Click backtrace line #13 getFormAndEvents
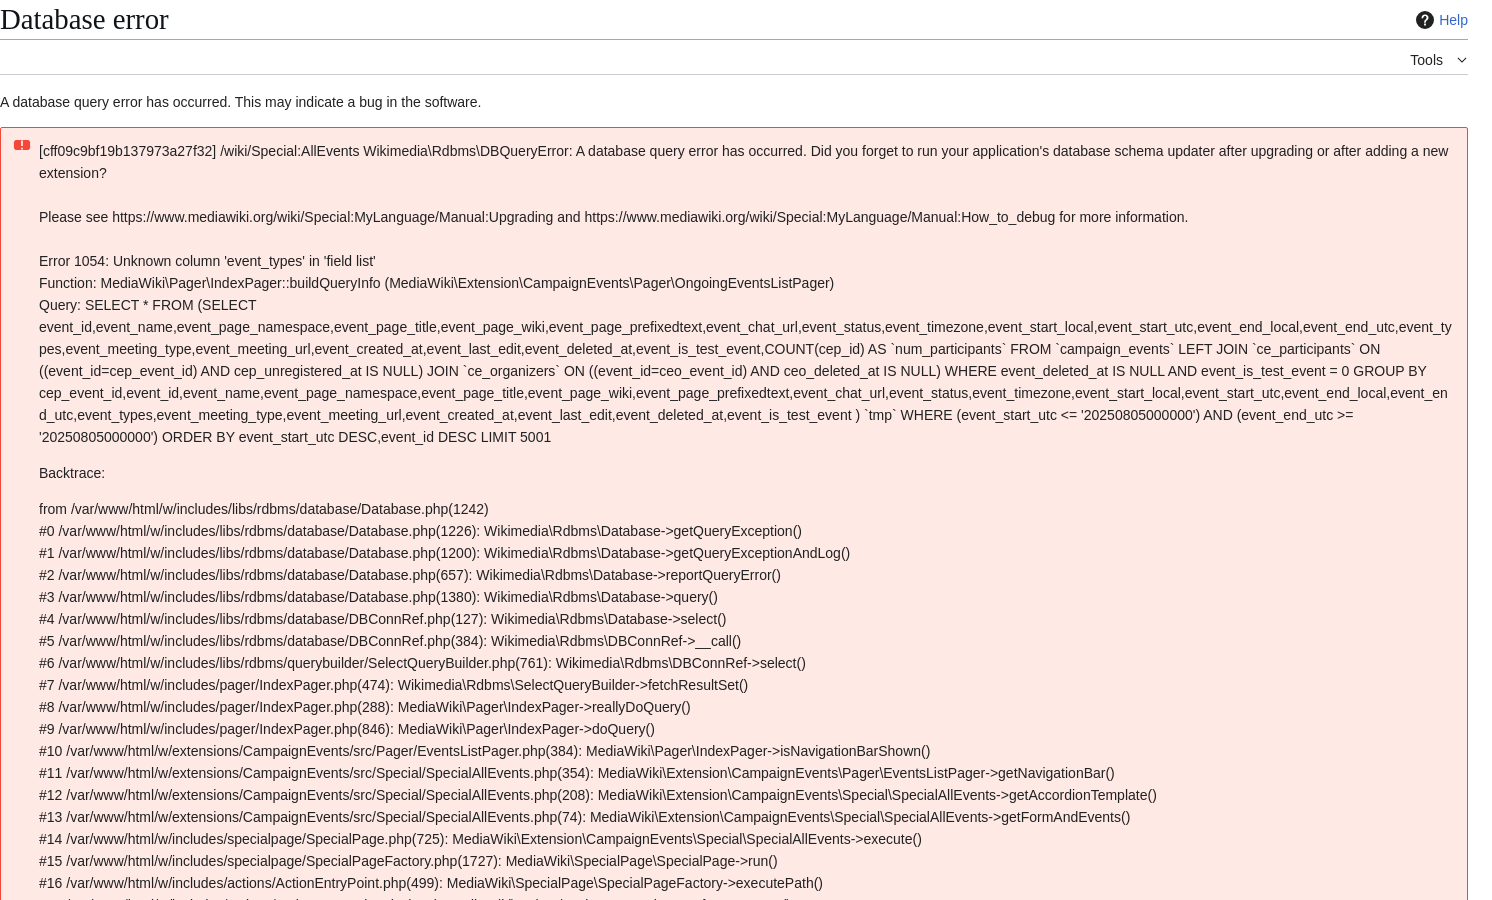1492x900 pixels. [584, 817]
